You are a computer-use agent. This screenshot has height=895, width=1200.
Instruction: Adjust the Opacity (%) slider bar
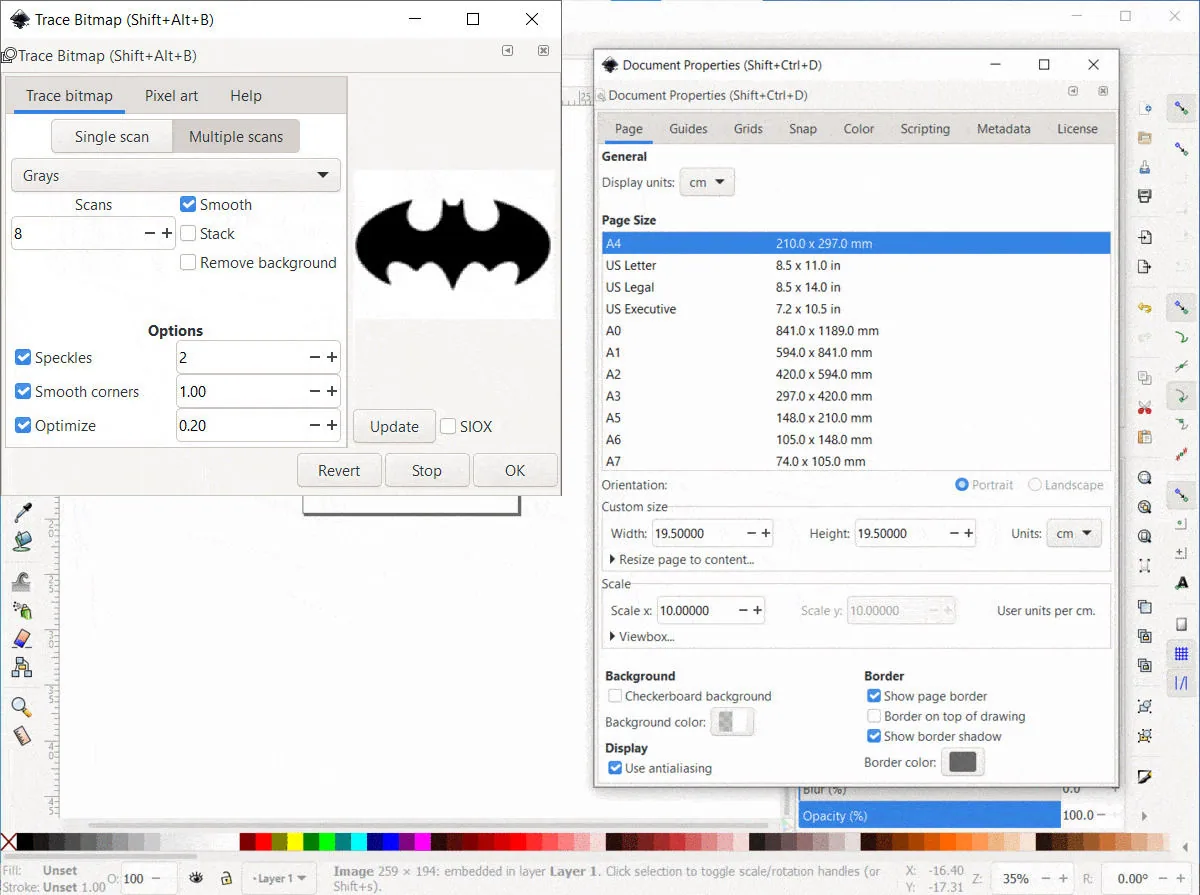[929, 815]
